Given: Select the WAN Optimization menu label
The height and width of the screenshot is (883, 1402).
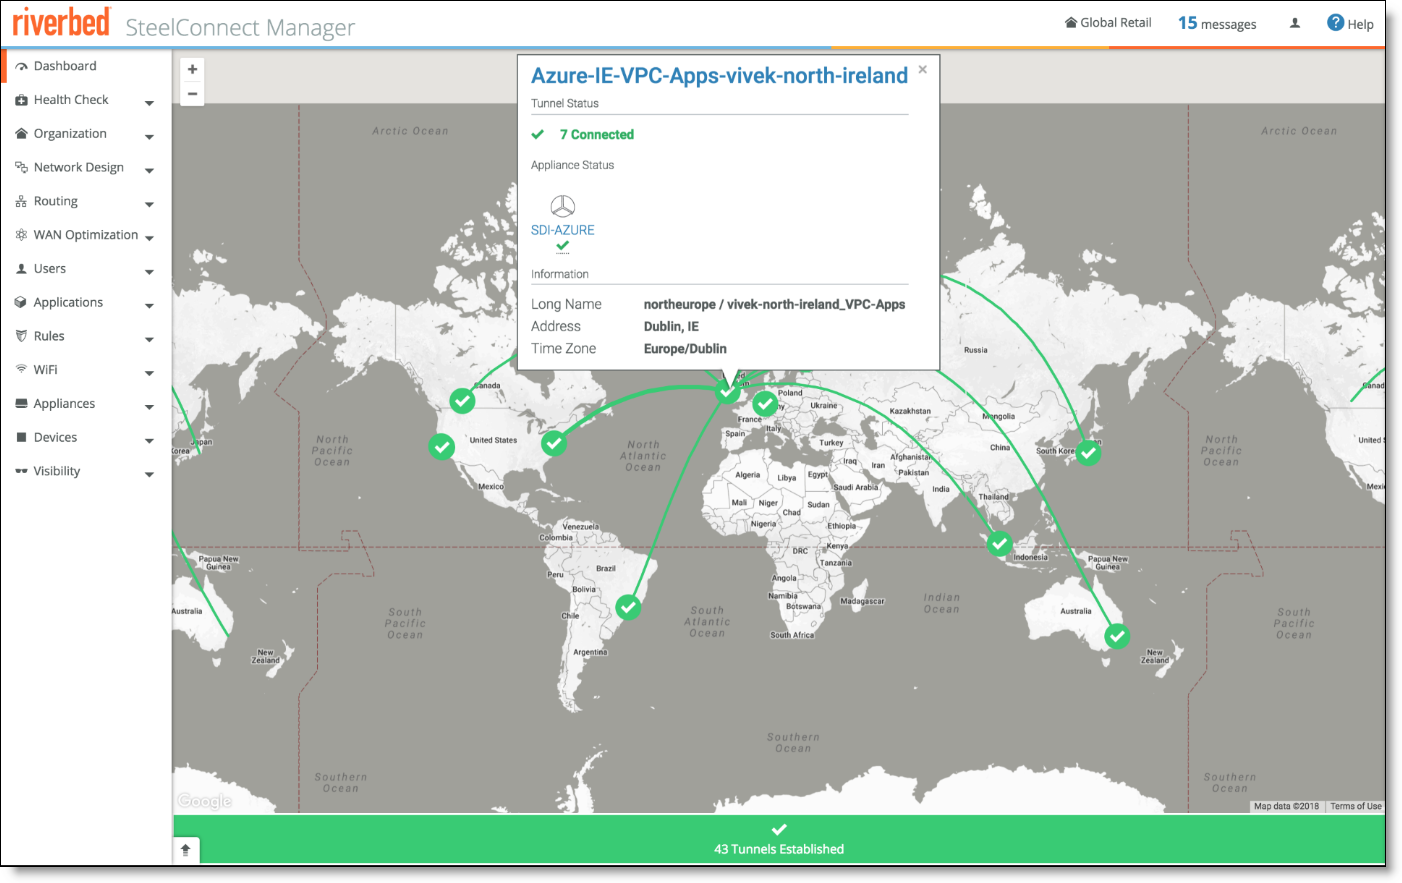Looking at the screenshot, I should [x=86, y=235].
